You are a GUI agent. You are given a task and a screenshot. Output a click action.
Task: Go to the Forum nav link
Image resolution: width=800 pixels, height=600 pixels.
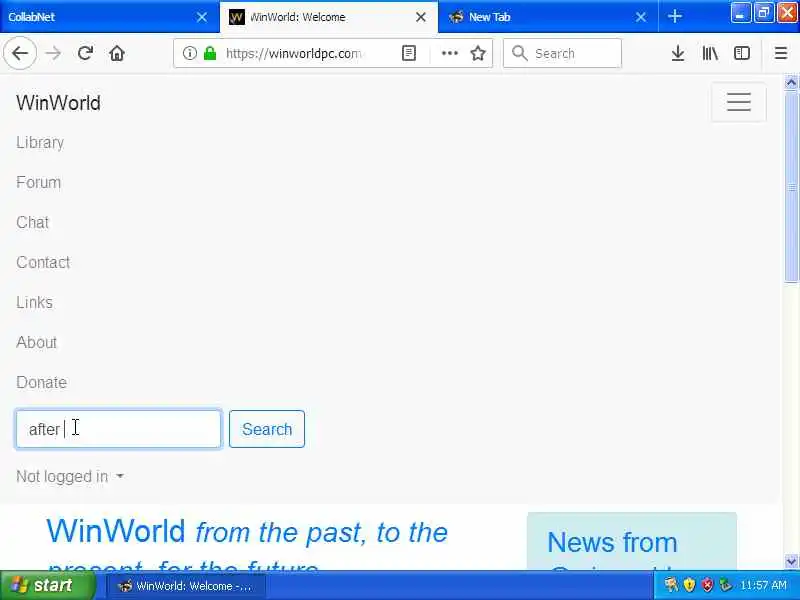point(38,182)
